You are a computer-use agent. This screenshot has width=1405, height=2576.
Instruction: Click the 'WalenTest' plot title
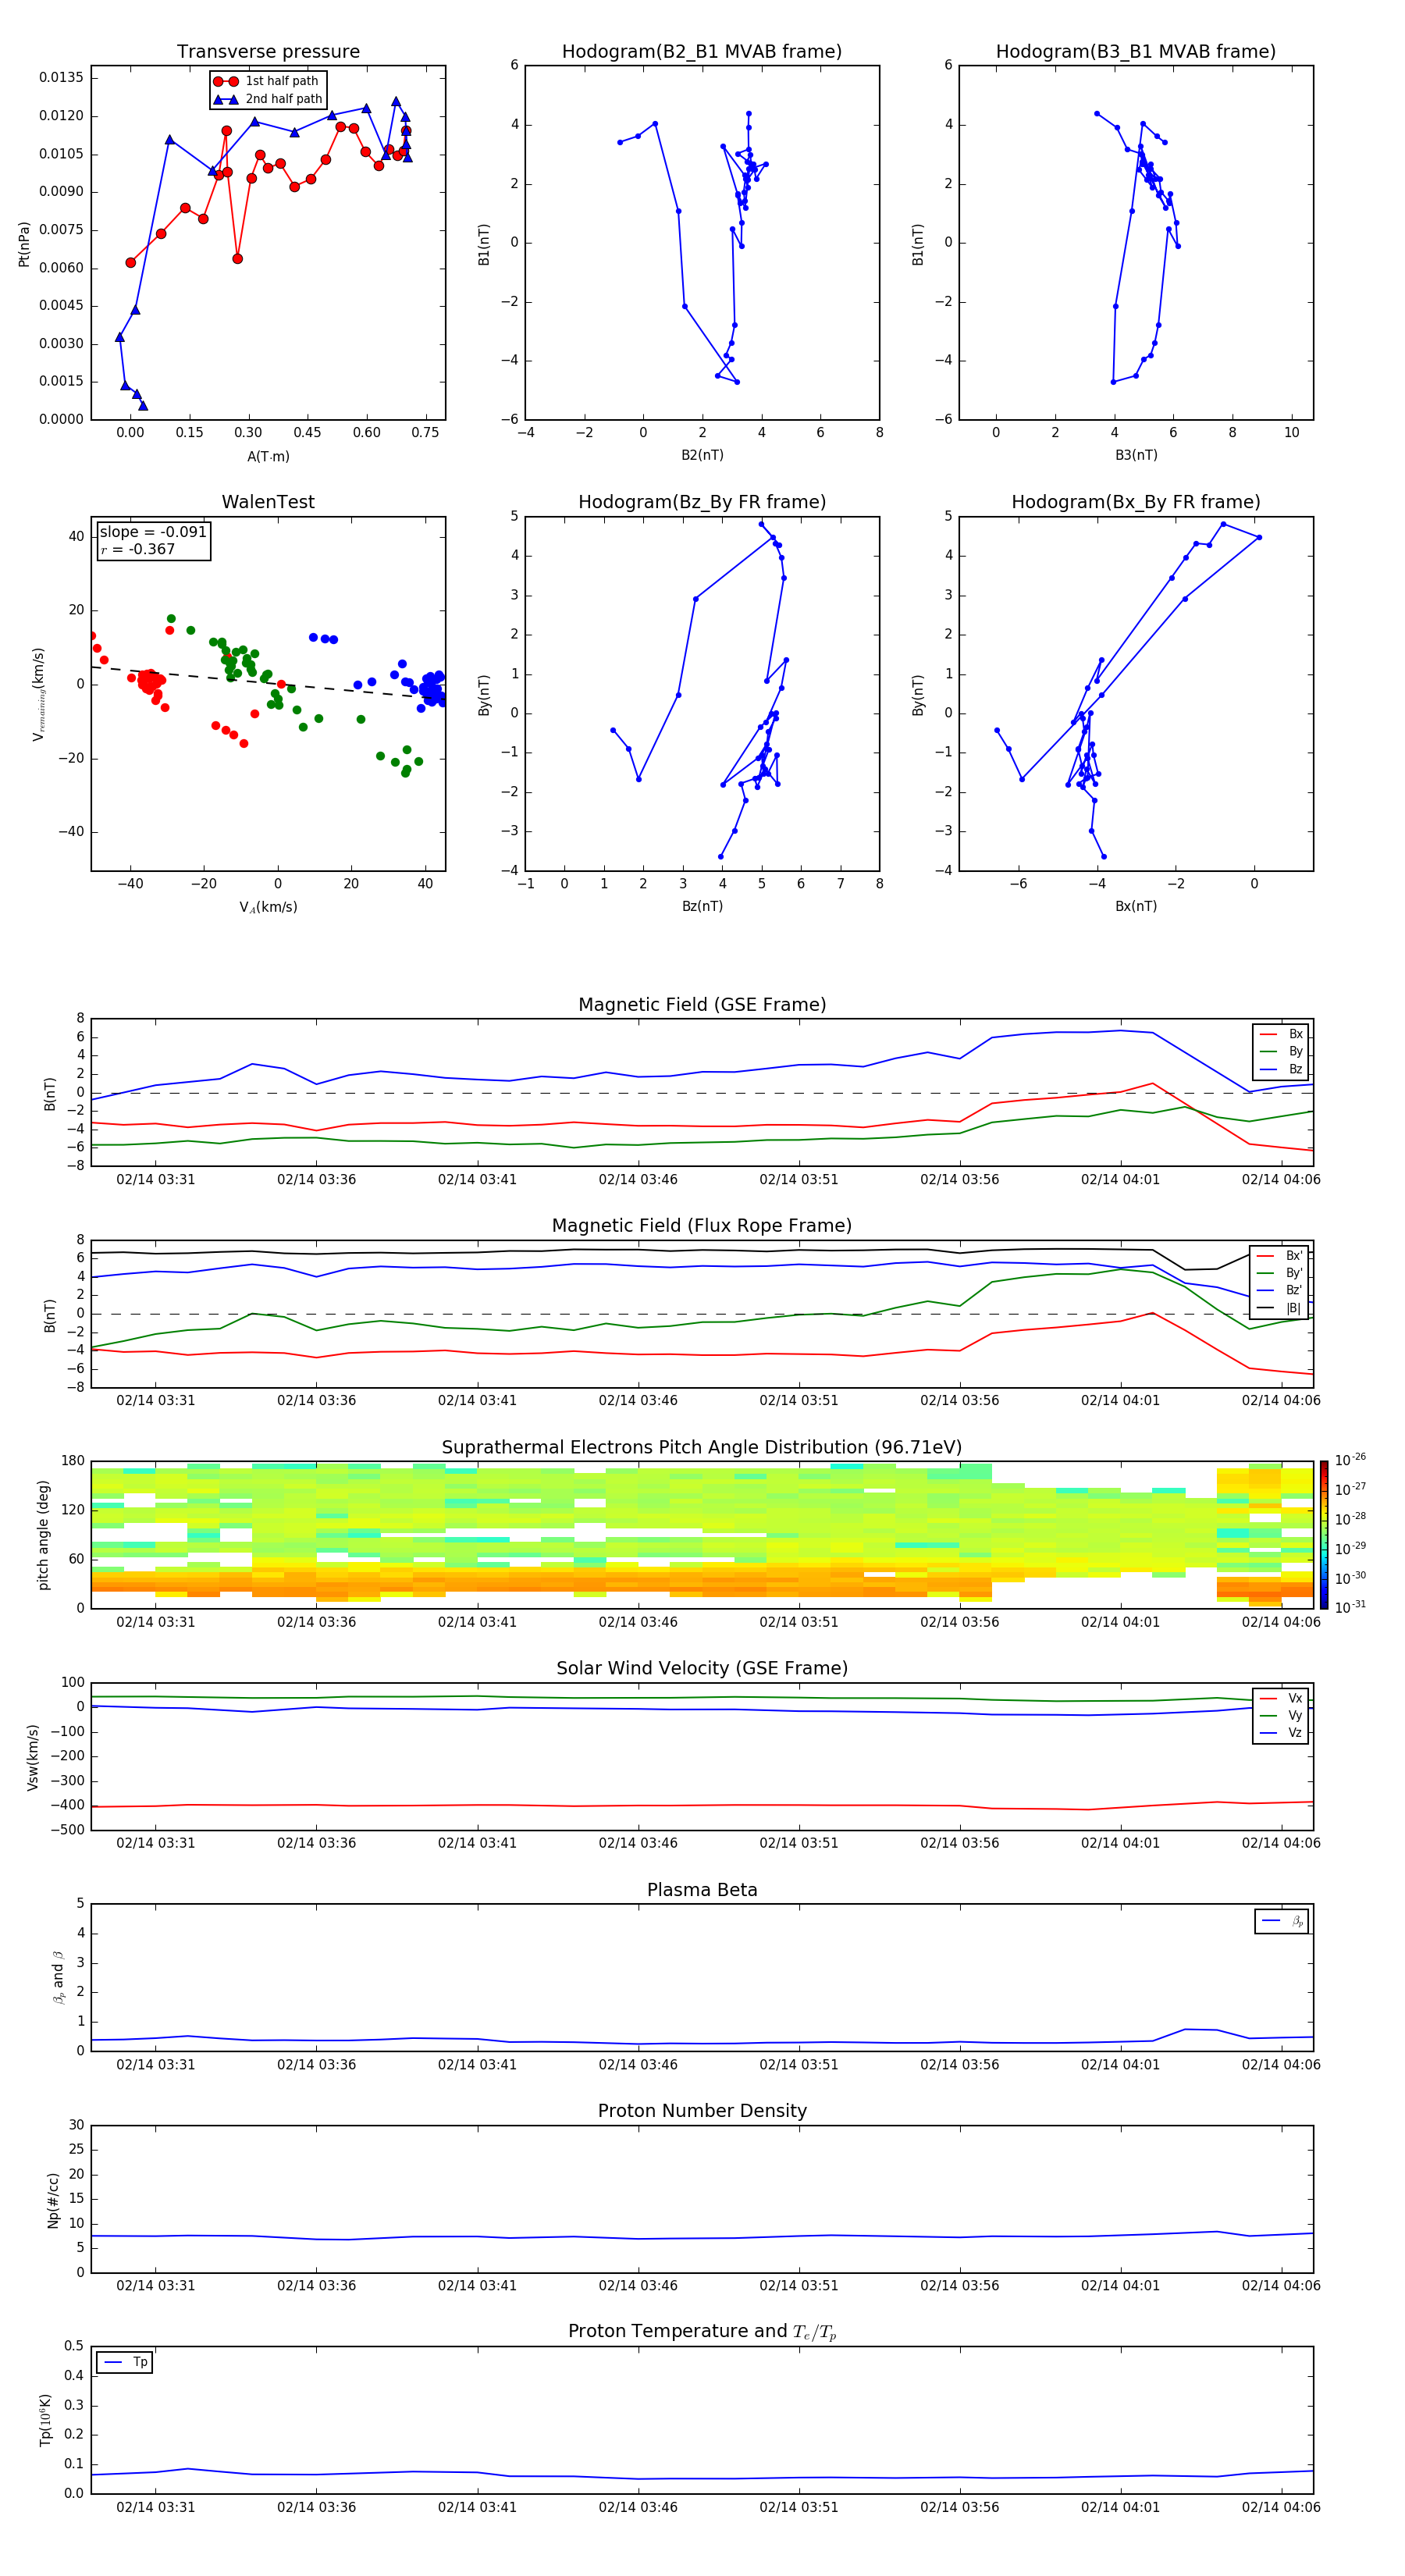click(x=268, y=502)
